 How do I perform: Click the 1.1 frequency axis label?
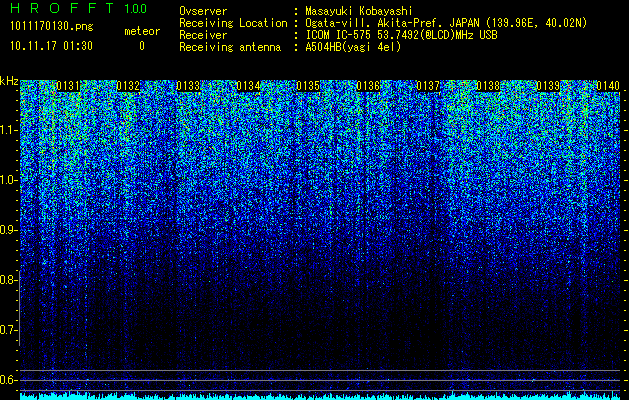[8, 130]
